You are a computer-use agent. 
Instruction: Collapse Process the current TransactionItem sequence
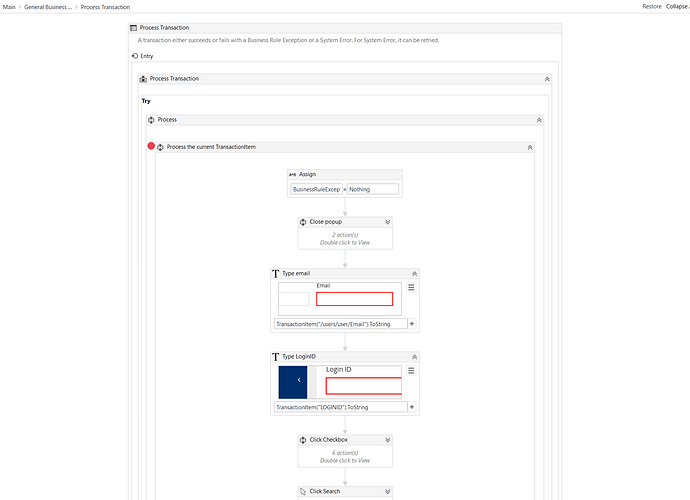(x=530, y=147)
